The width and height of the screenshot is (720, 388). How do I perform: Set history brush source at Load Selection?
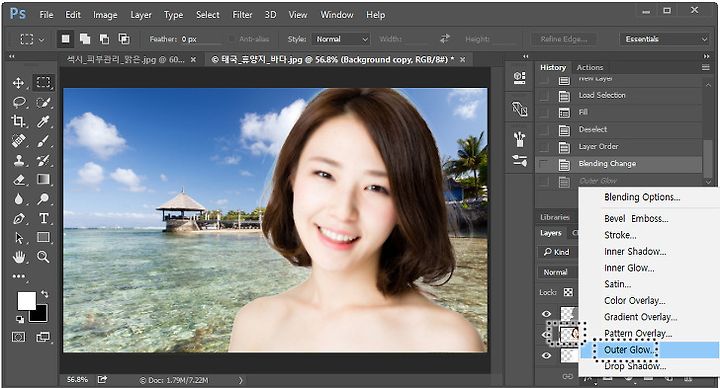[x=544, y=96]
